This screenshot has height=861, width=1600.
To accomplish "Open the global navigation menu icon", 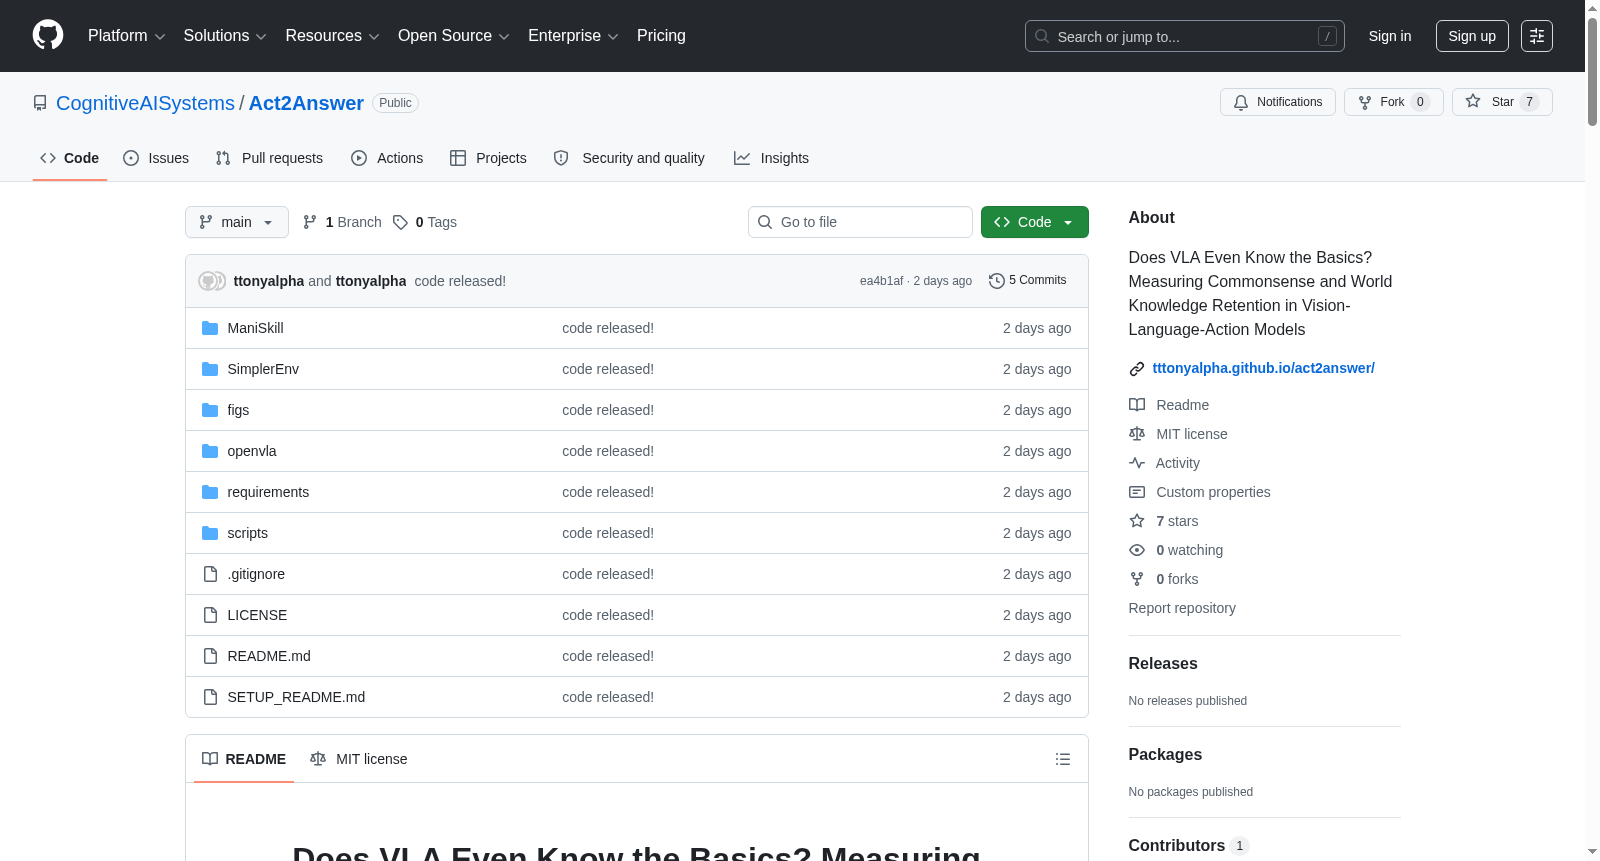I will [x=1537, y=36].
